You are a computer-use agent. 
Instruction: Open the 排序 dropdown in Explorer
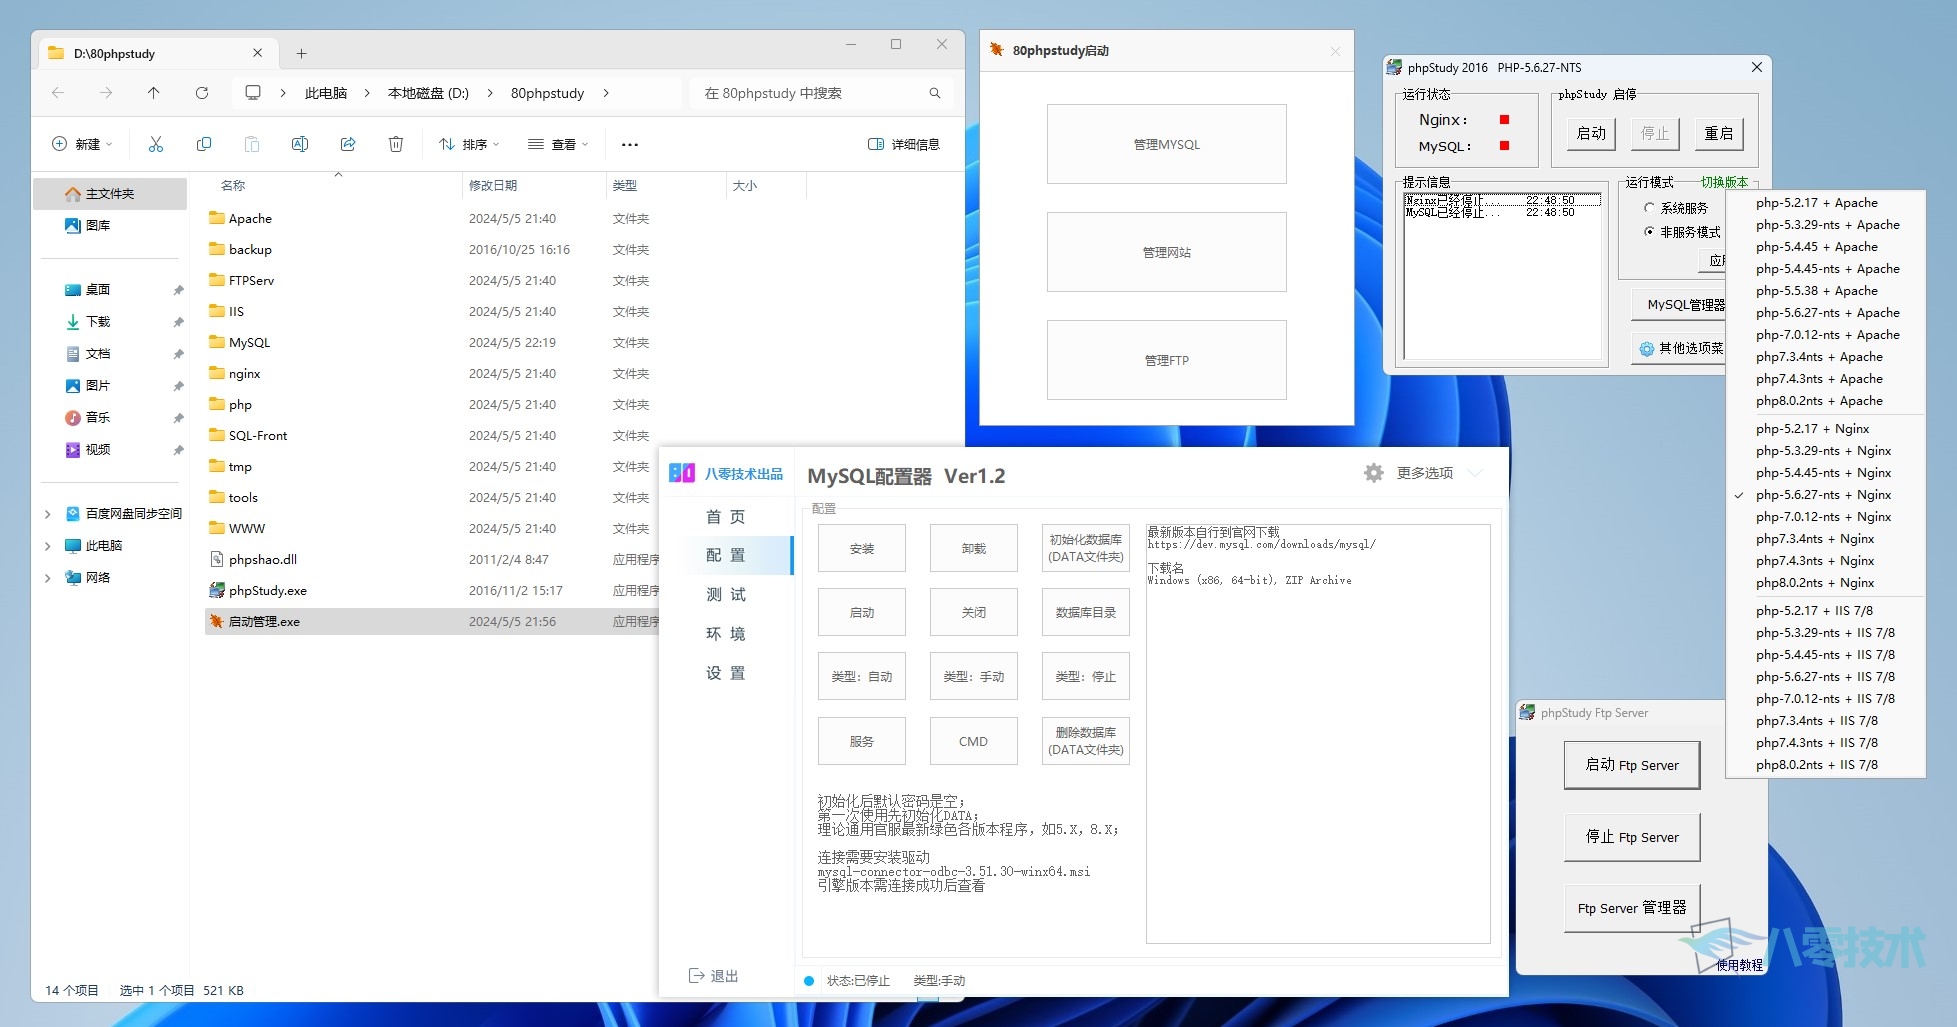click(x=469, y=144)
